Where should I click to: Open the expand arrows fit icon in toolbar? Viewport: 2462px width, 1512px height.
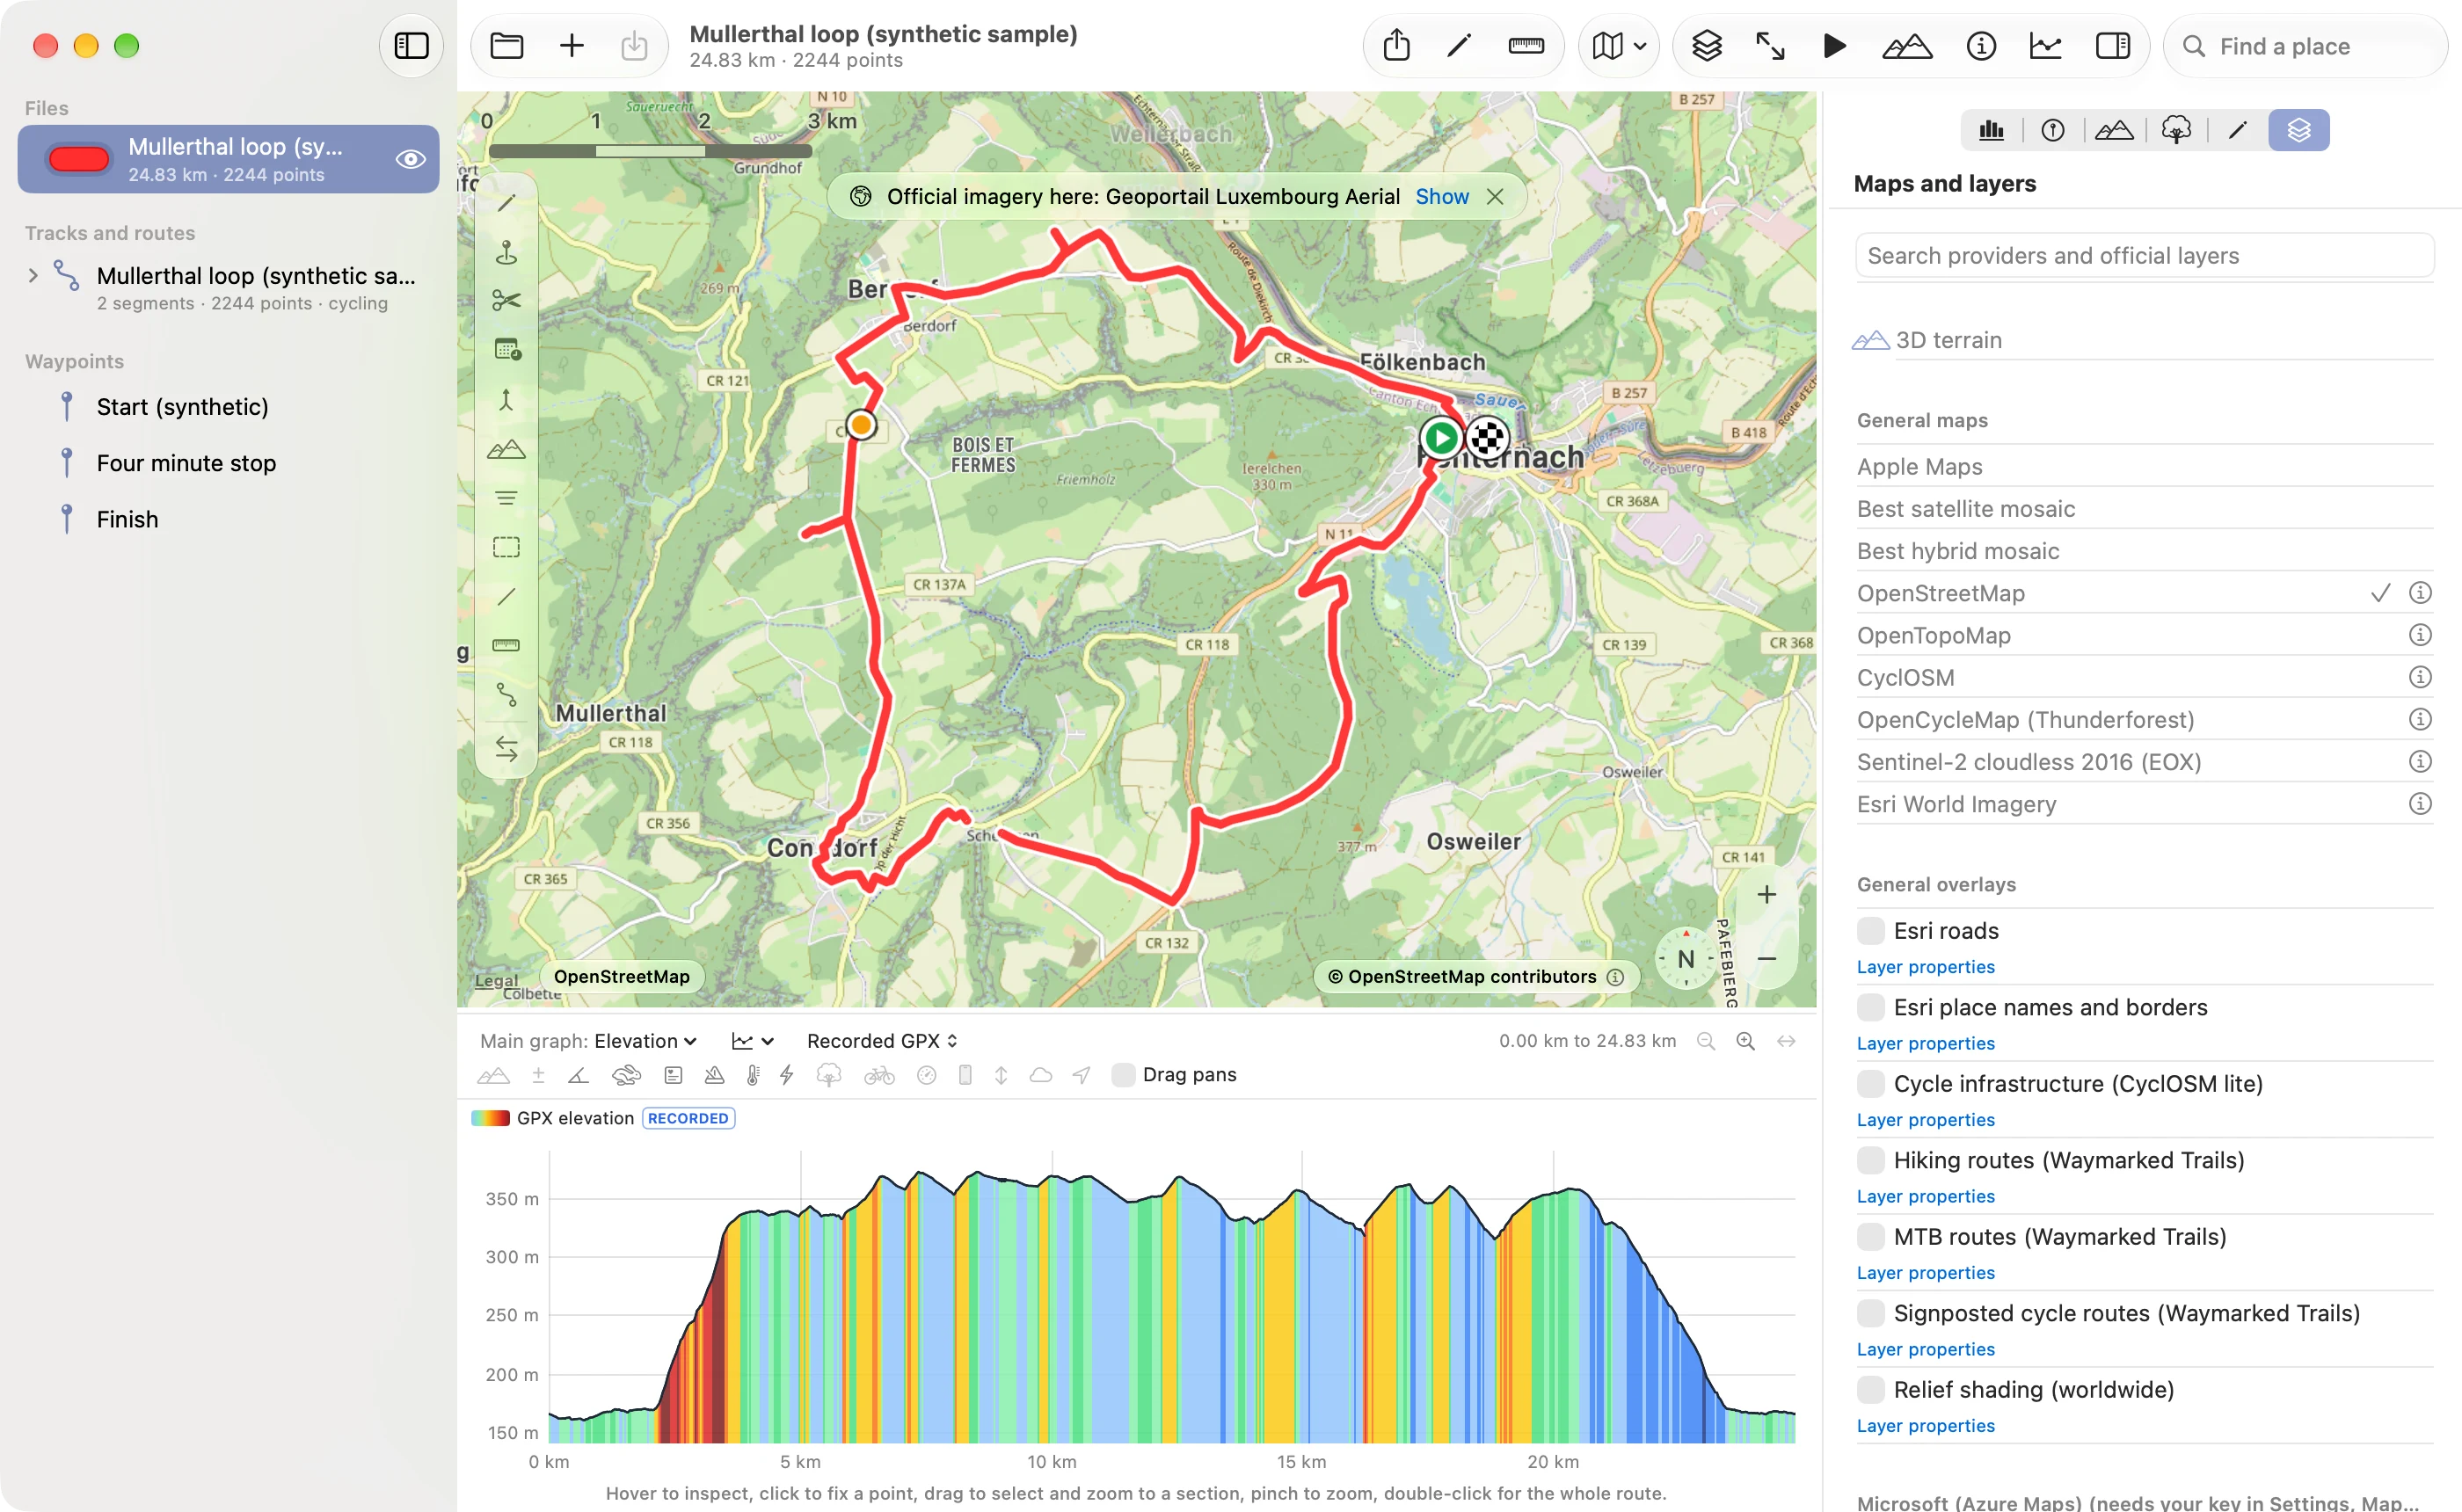(x=1770, y=46)
